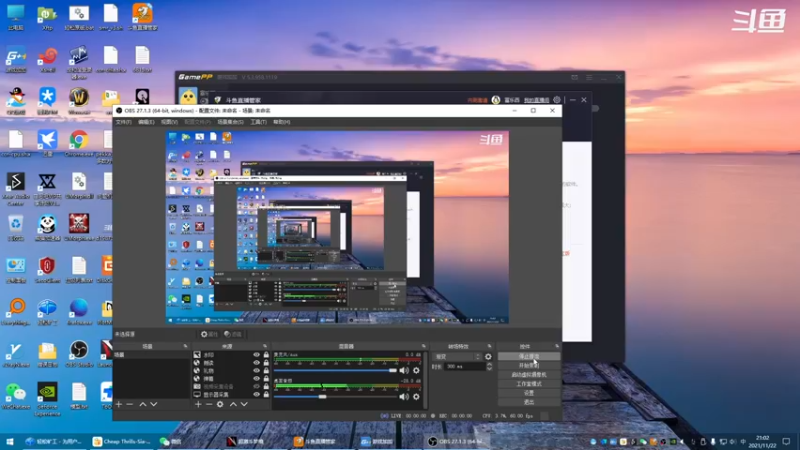Image resolution: width=800 pixels, height=450 pixels.
Task: Move scene down in the Scenes dock
Action: click(154, 404)
